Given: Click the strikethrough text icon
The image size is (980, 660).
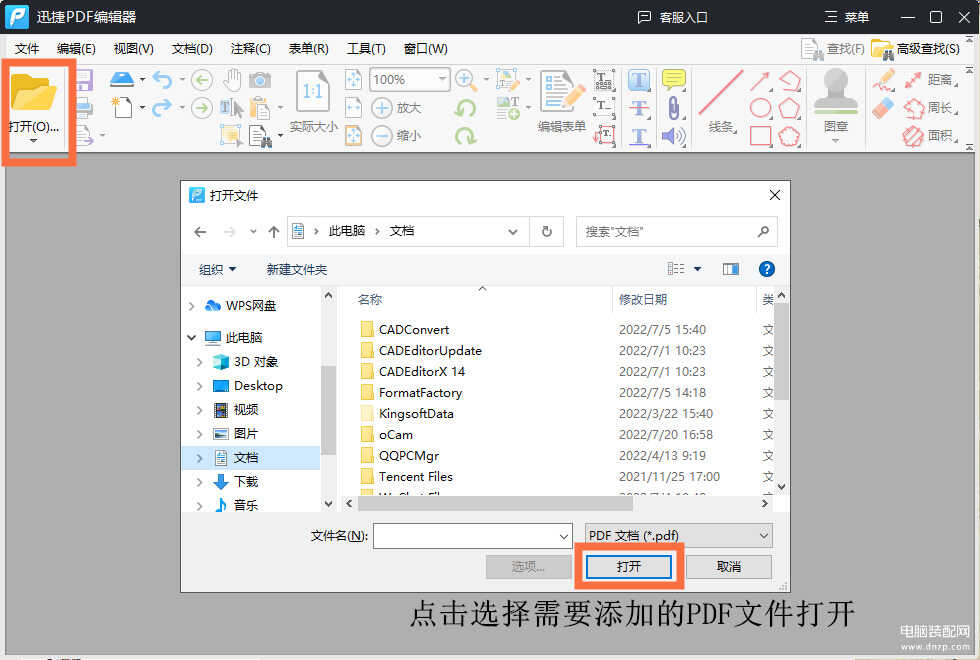Looking at the screenshot, I should click(639, 108).
